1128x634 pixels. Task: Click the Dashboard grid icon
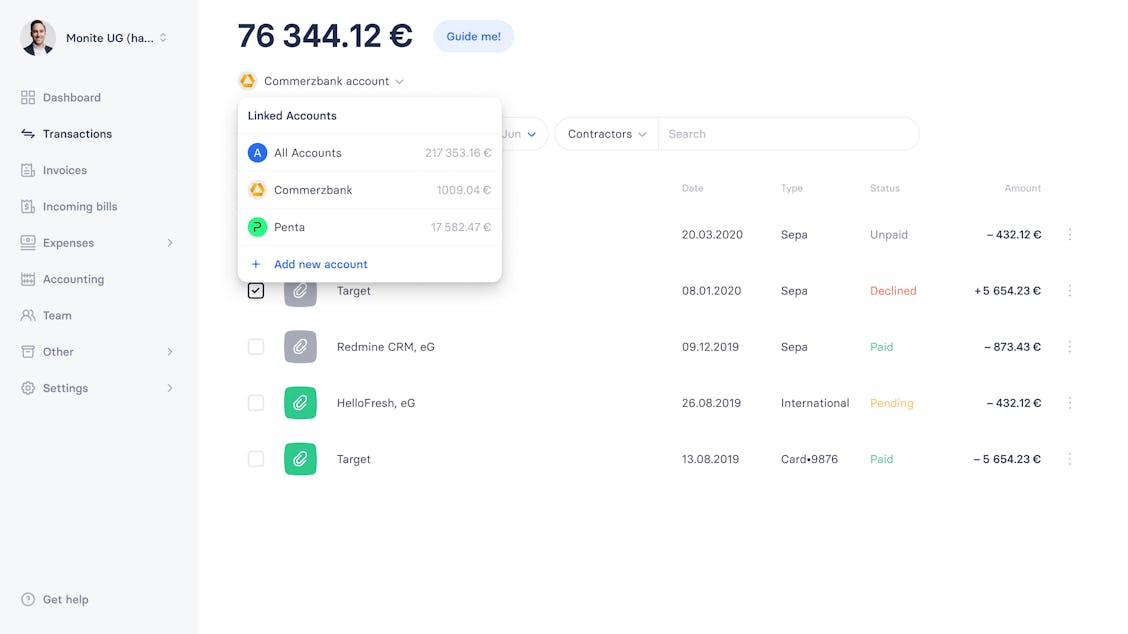[x=28, y=97]
